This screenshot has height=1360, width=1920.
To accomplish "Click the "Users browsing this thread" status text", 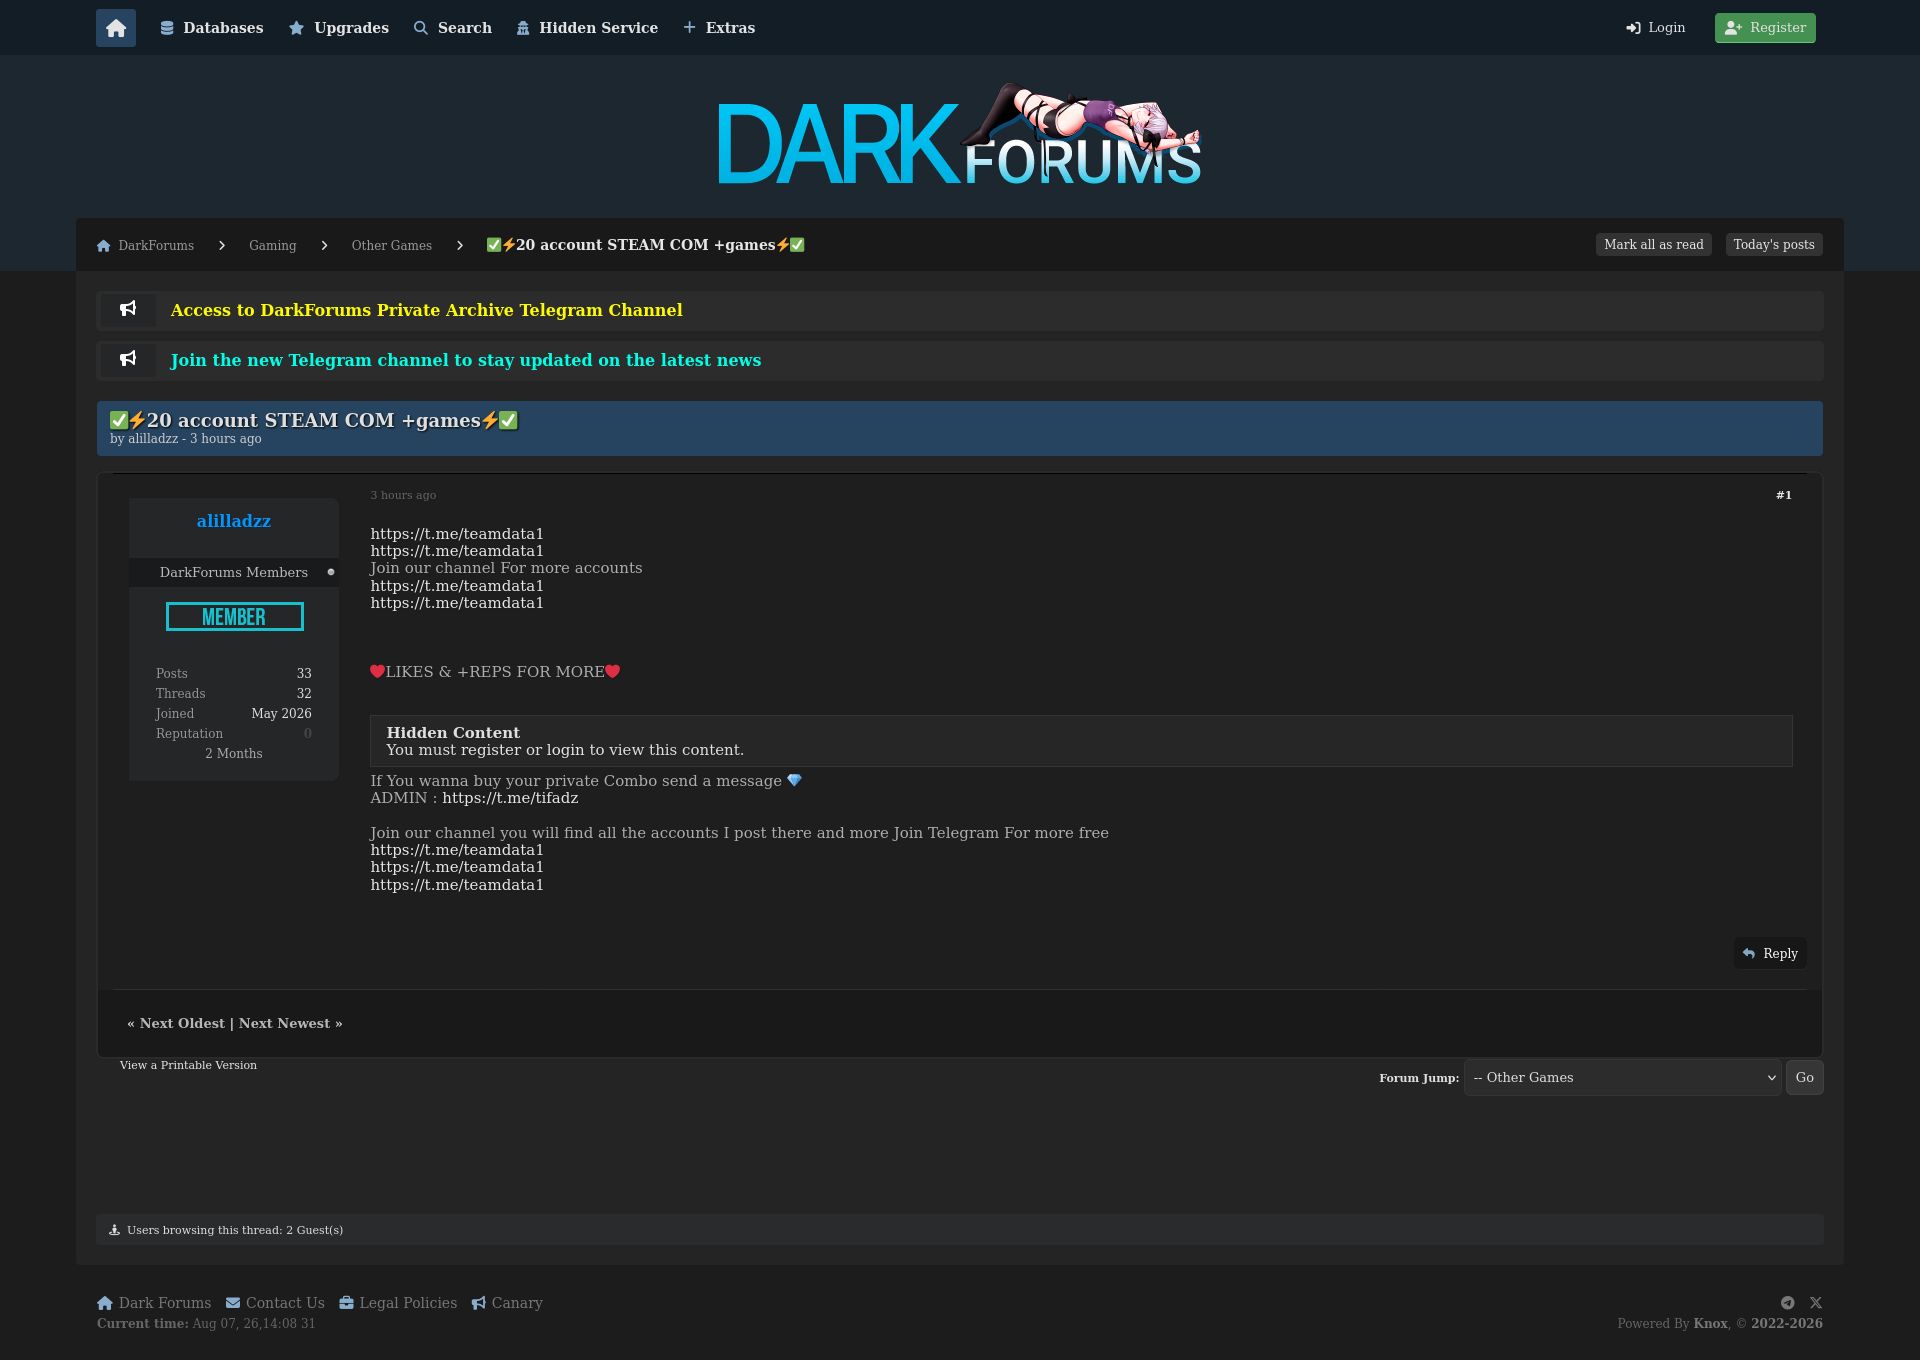I will [235, 1230].
